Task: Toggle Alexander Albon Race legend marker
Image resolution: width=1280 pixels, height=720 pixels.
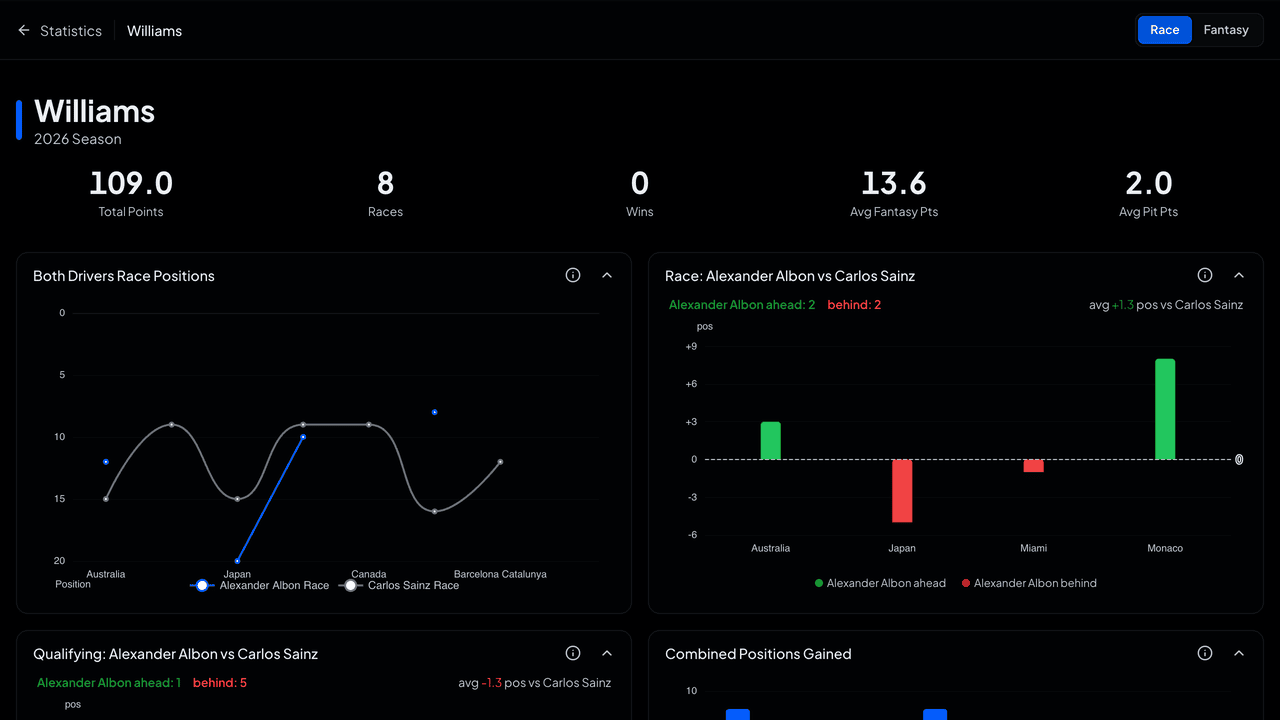Action: 202,585
